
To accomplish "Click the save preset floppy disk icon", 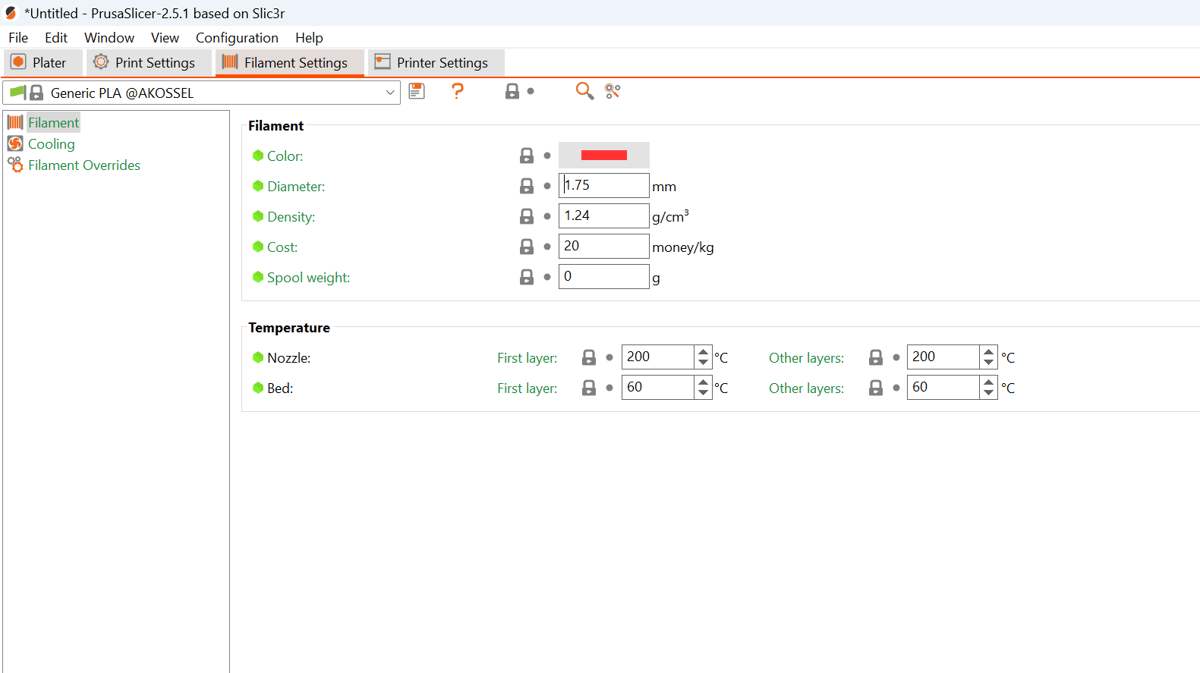I will point(417,91).
